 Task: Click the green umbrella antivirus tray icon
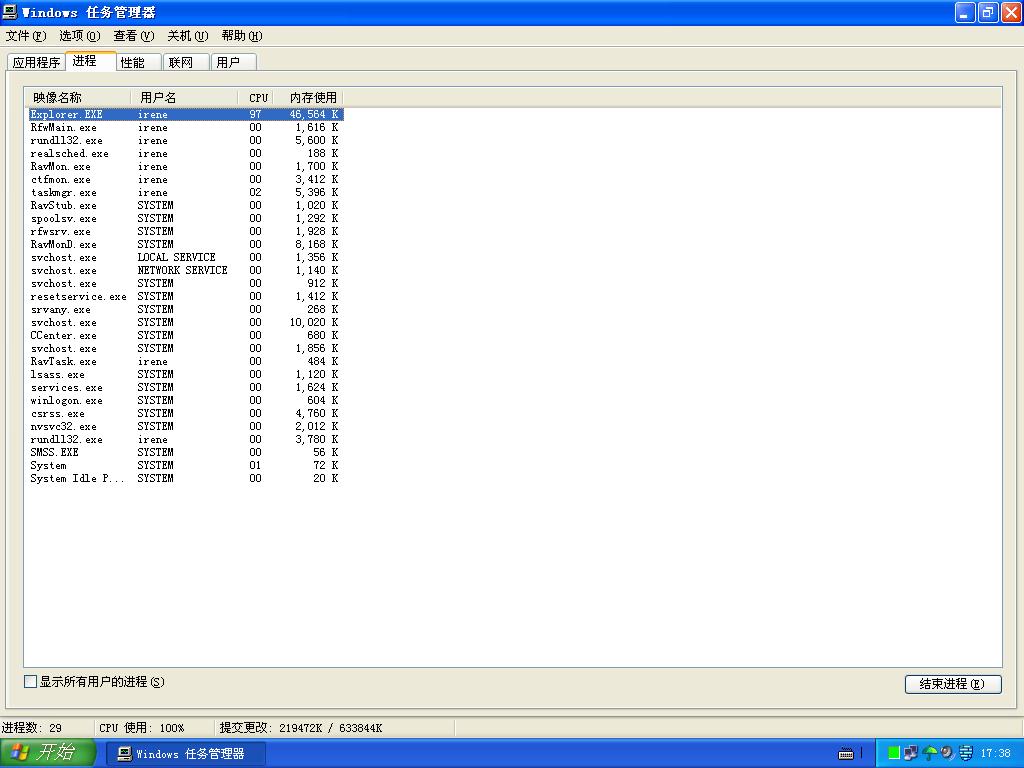(929, 753)
